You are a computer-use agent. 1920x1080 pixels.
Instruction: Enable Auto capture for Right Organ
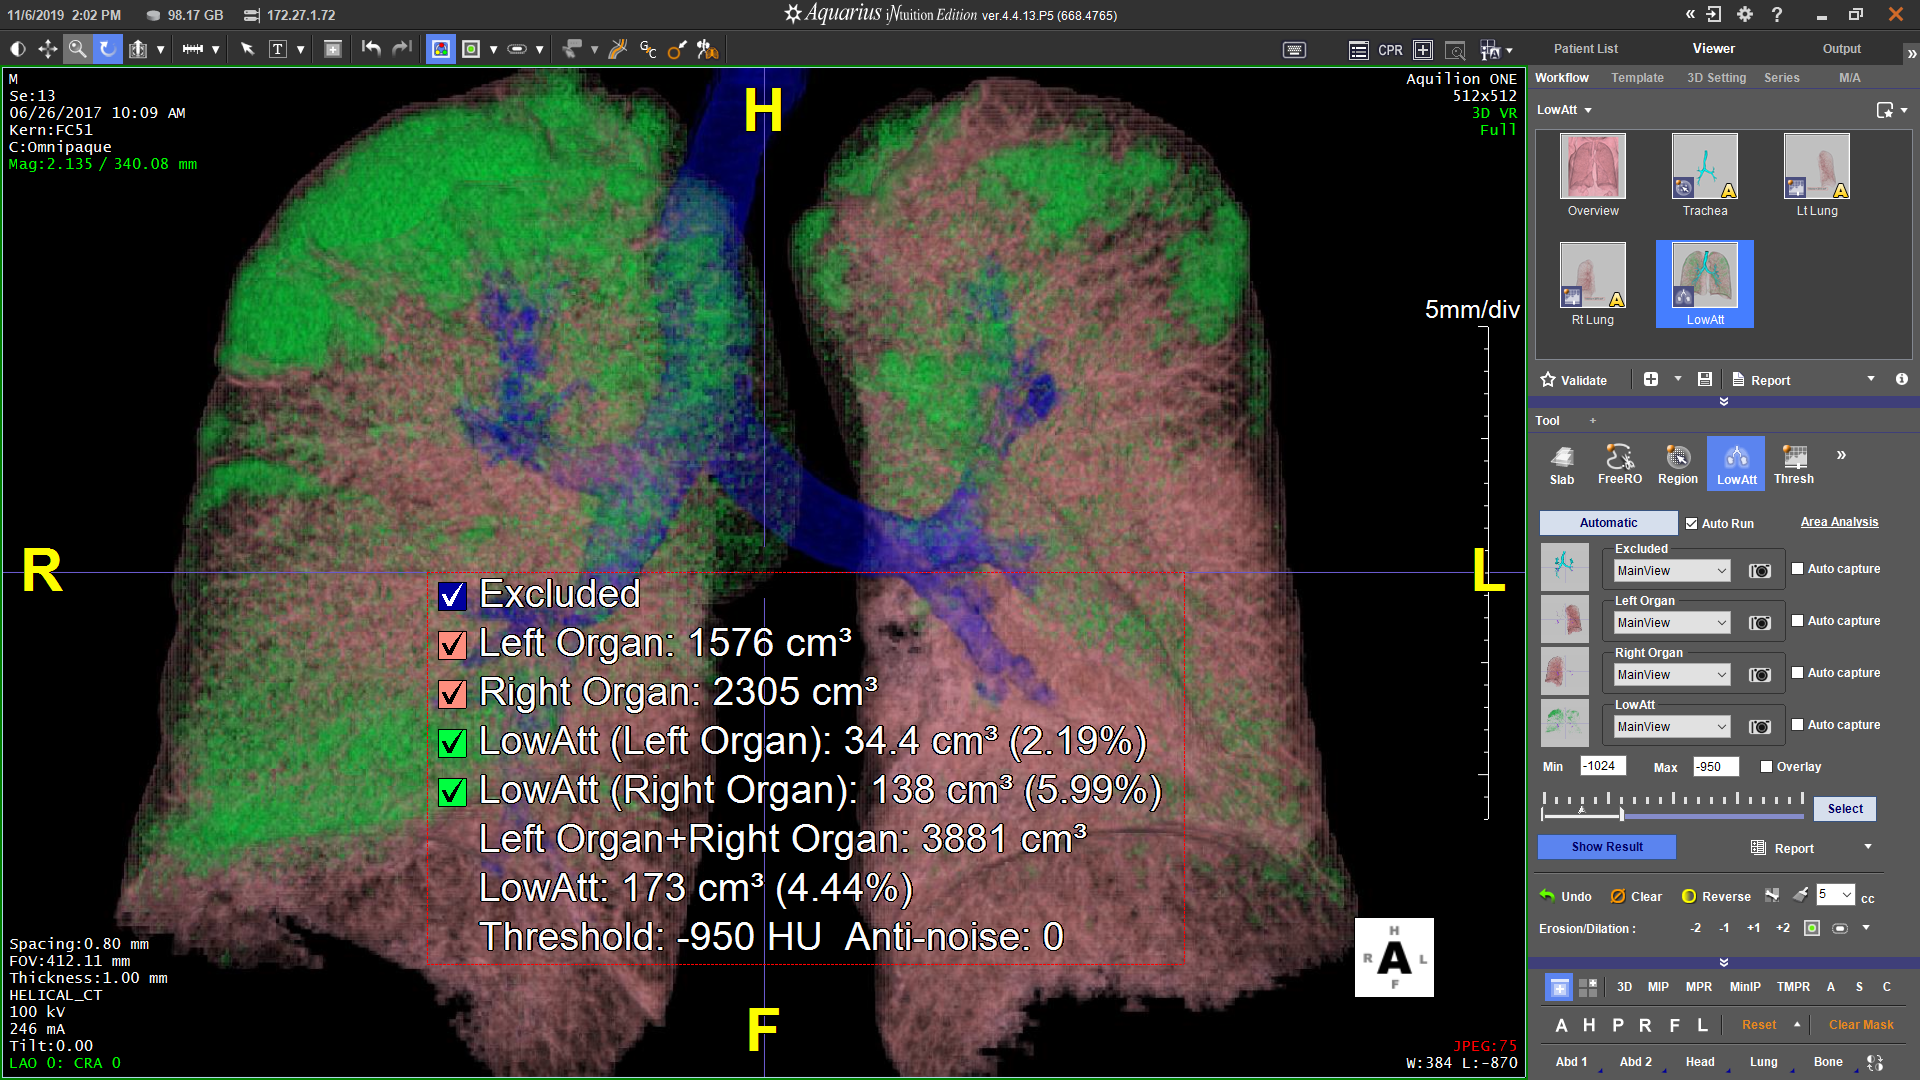pos(1797,673)
